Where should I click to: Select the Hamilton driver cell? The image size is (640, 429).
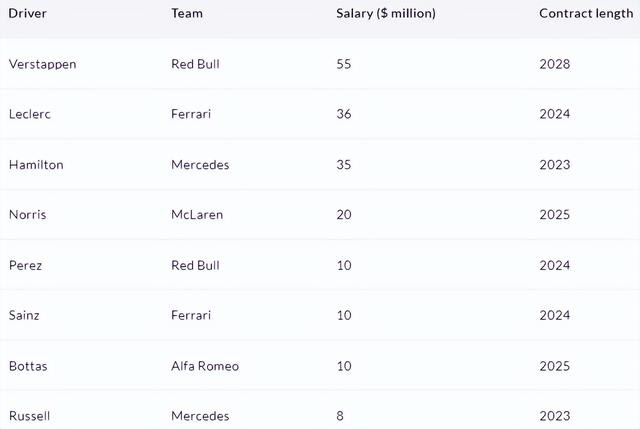(36, 165)
